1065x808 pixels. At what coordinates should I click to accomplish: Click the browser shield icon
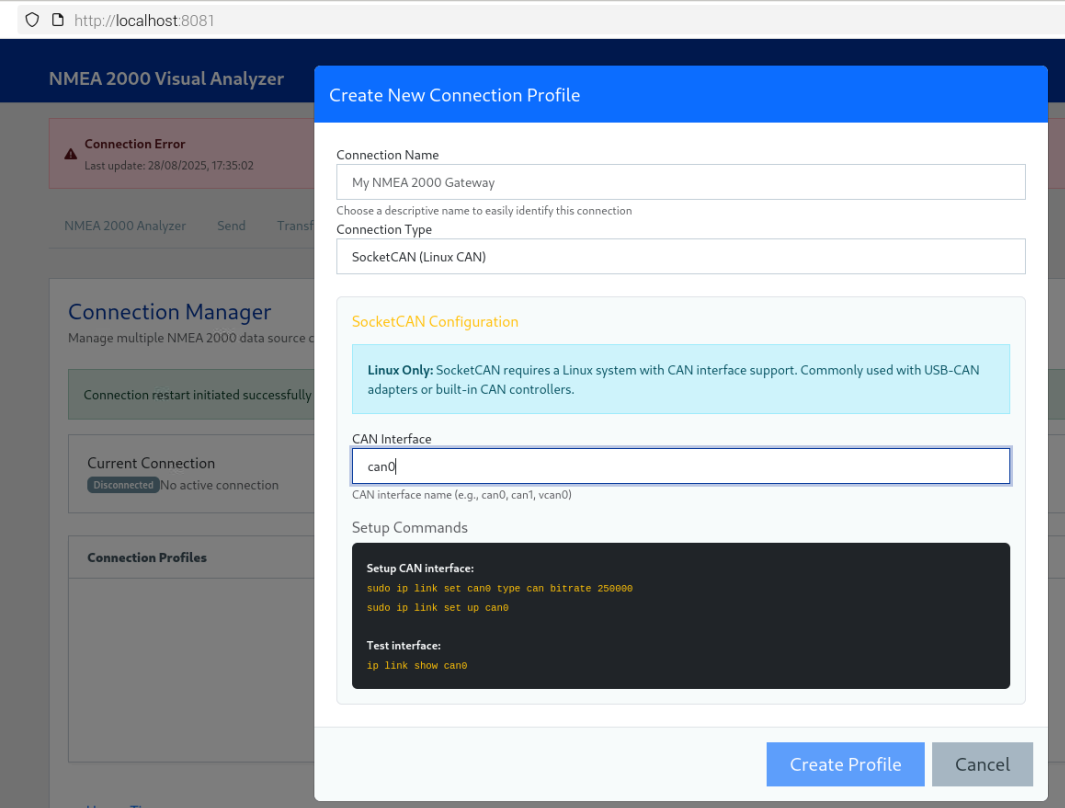(32, 20)
